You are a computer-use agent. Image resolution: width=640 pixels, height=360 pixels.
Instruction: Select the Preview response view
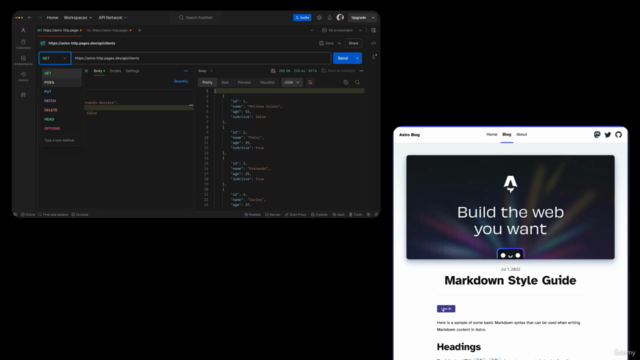point(244,82)
